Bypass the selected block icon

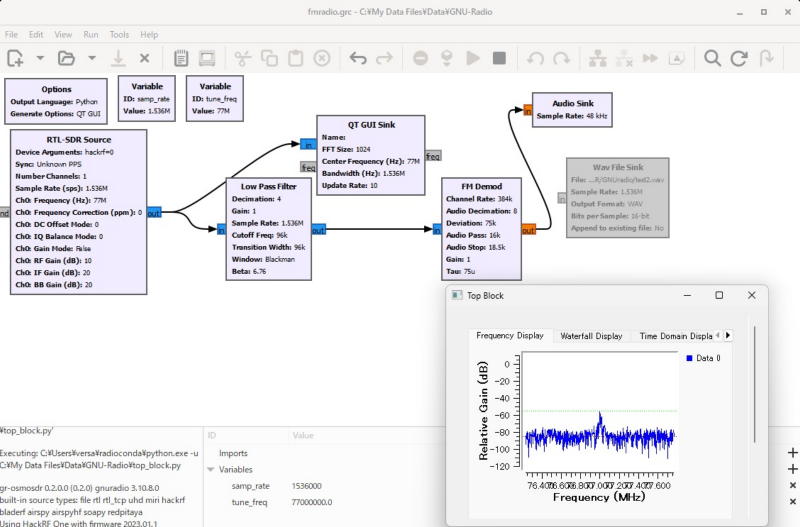pyautogui.click(x=650, y=58)
